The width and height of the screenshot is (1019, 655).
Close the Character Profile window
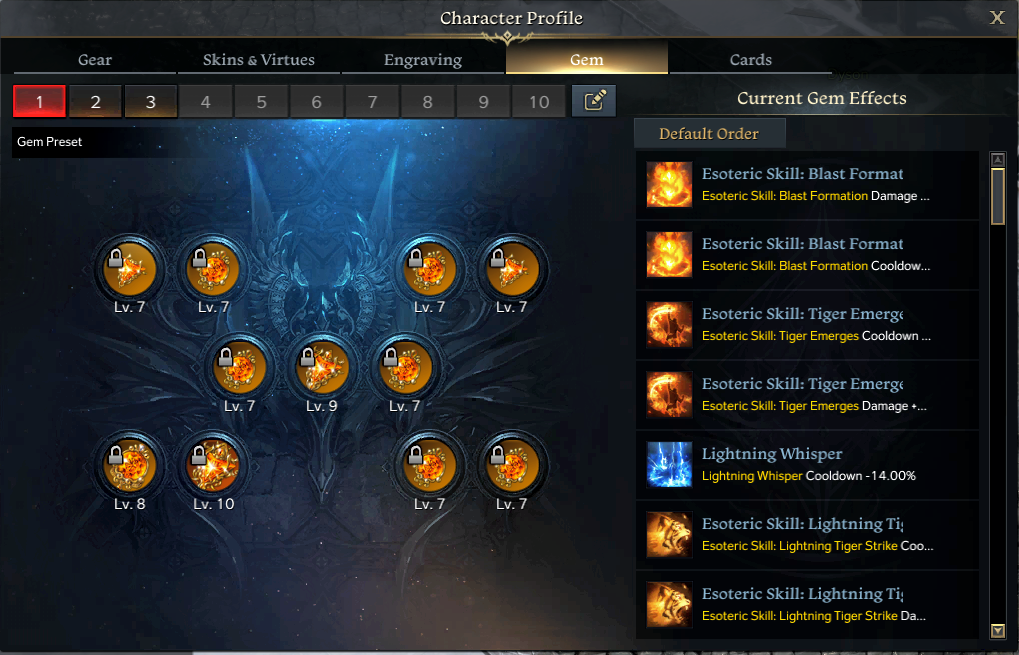click(997, 18)
